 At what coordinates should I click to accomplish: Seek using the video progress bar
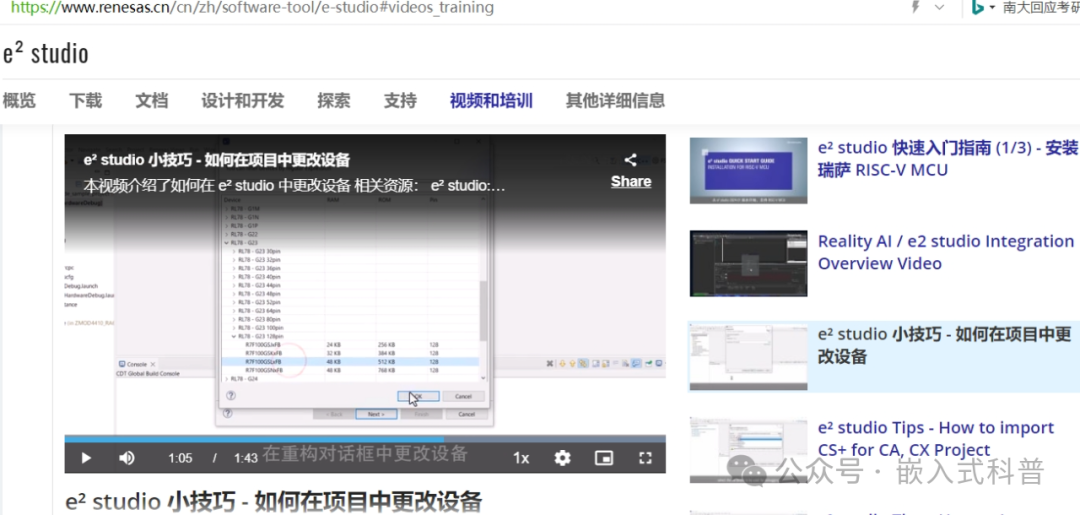[365, 439]
